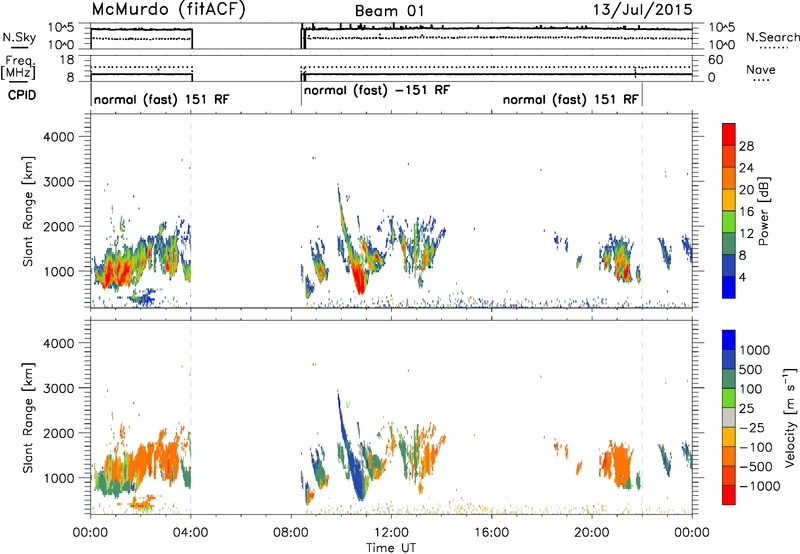This screenshot has width=800, height=554.
Task: Click the dashed vertical marker at 04:00 in power panel
Action: click(191, 210)
